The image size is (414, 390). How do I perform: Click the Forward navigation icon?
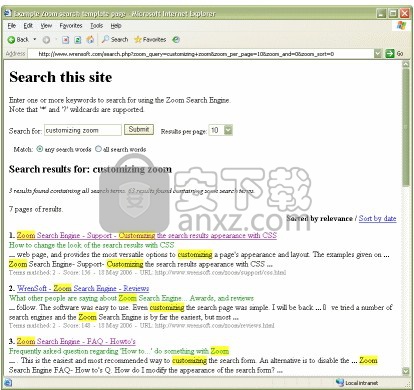pyautogui.click(x=46, y=40)
